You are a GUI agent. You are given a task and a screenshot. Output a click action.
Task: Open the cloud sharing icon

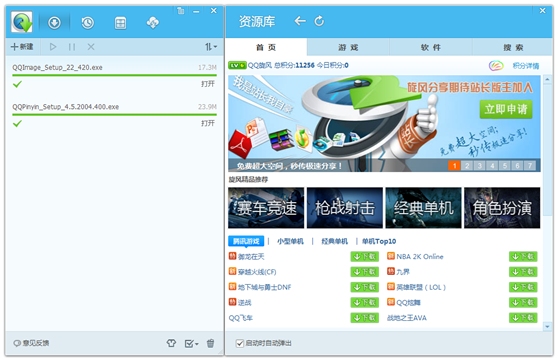[153, 23]
